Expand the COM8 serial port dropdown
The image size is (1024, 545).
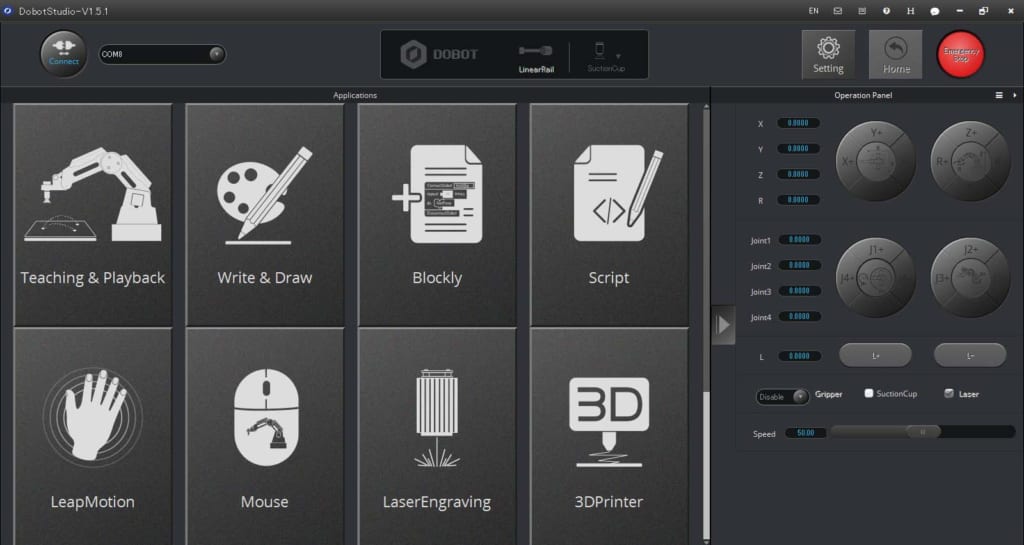pyautogui.click(x=216, y=54)
